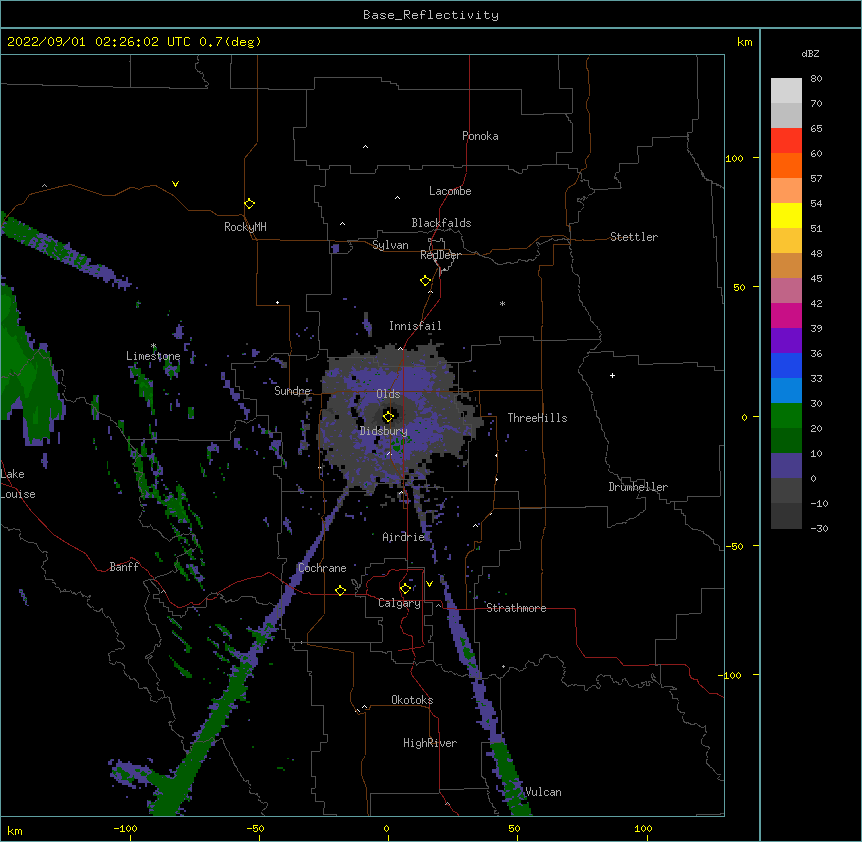Click the Limestone label
The height and width of the screenshot is (842, 862).
[x=153, y=356]
